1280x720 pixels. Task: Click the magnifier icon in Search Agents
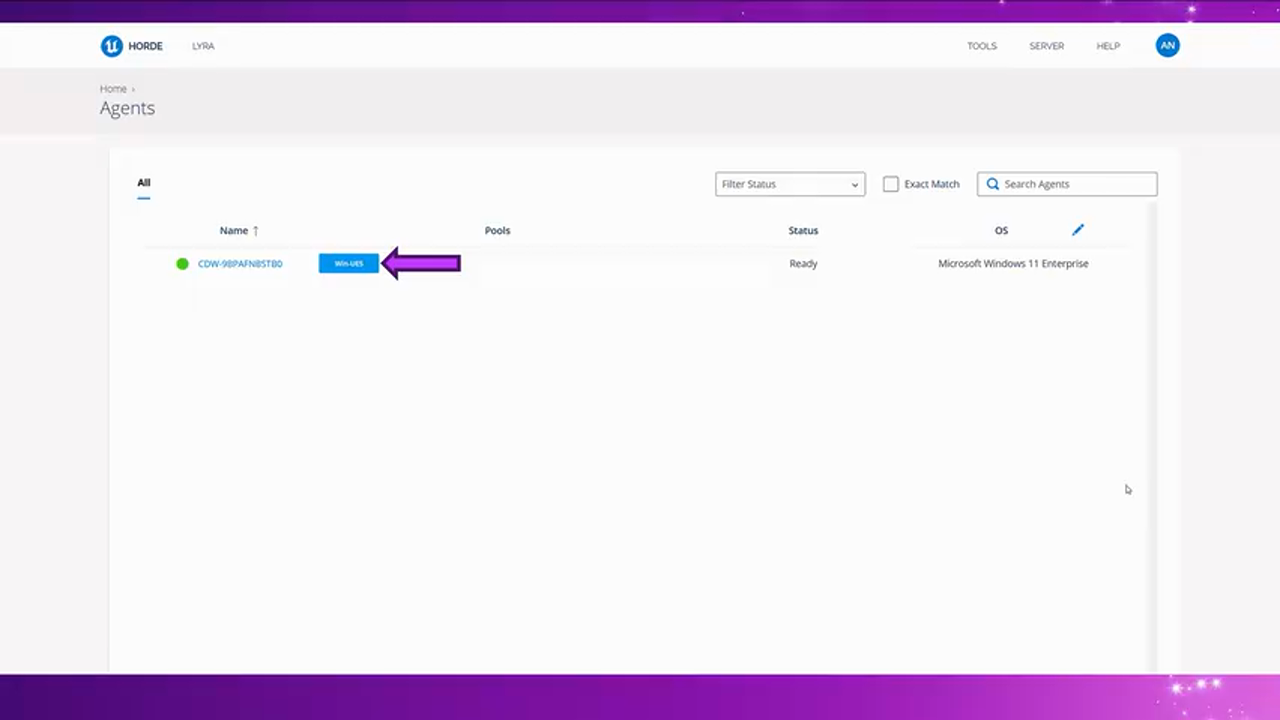[992, 184]
